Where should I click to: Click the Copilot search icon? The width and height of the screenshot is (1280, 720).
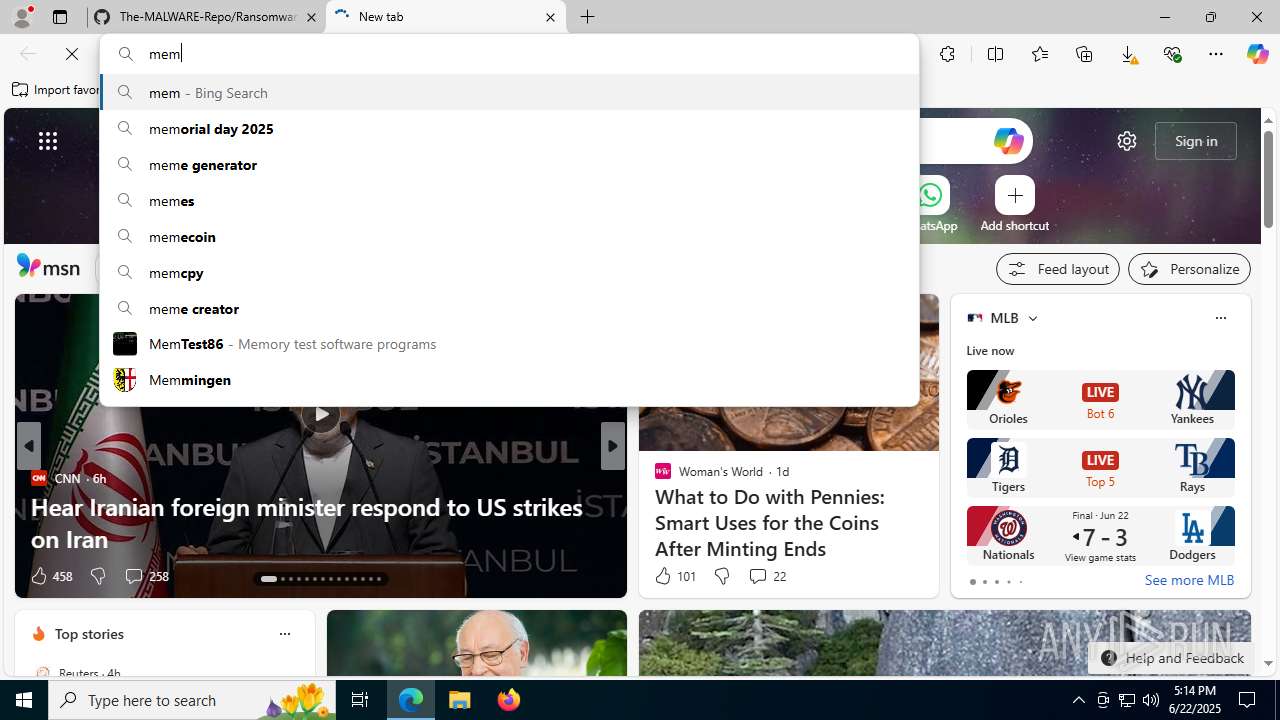(x=1008, y=141)
